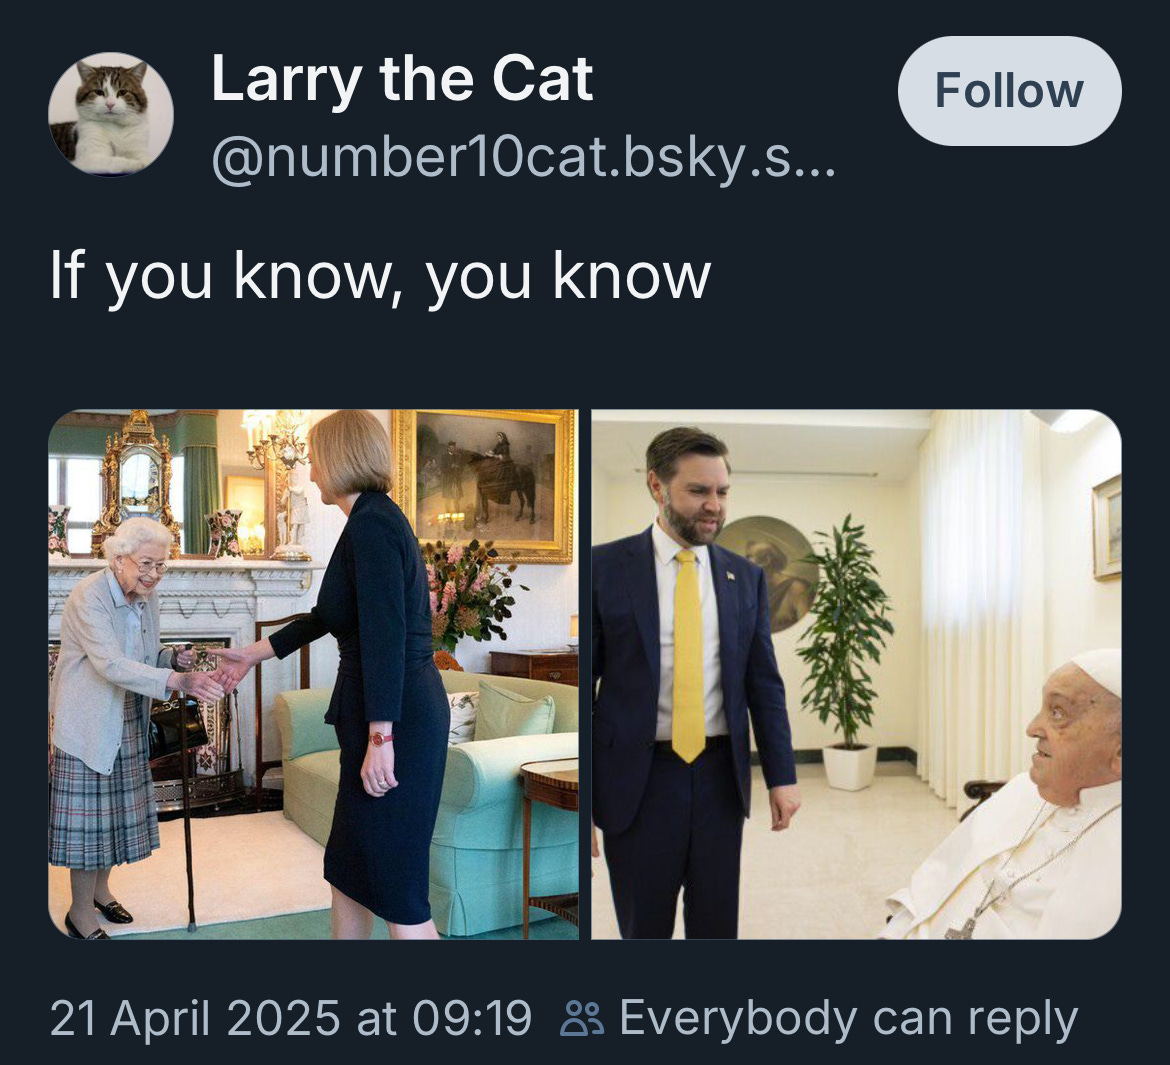View the cat profile picture

[x=111, y=113]
